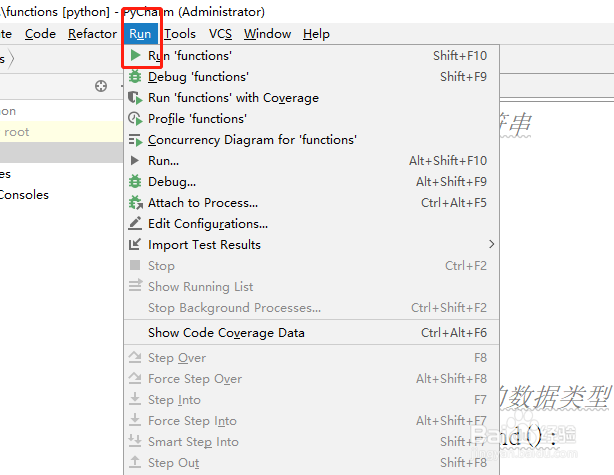Select Run 'functions' menu entry
The image size is (614, 475).
[x=311, y=56]
